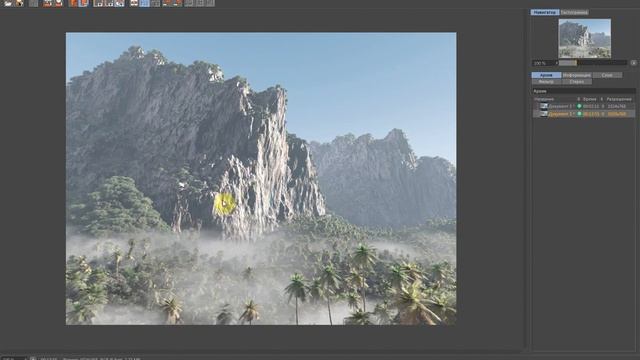Screen dimensions: 640x360
Task: Click the resolution 1024x768 in first history row
Action: coord(616,106)
